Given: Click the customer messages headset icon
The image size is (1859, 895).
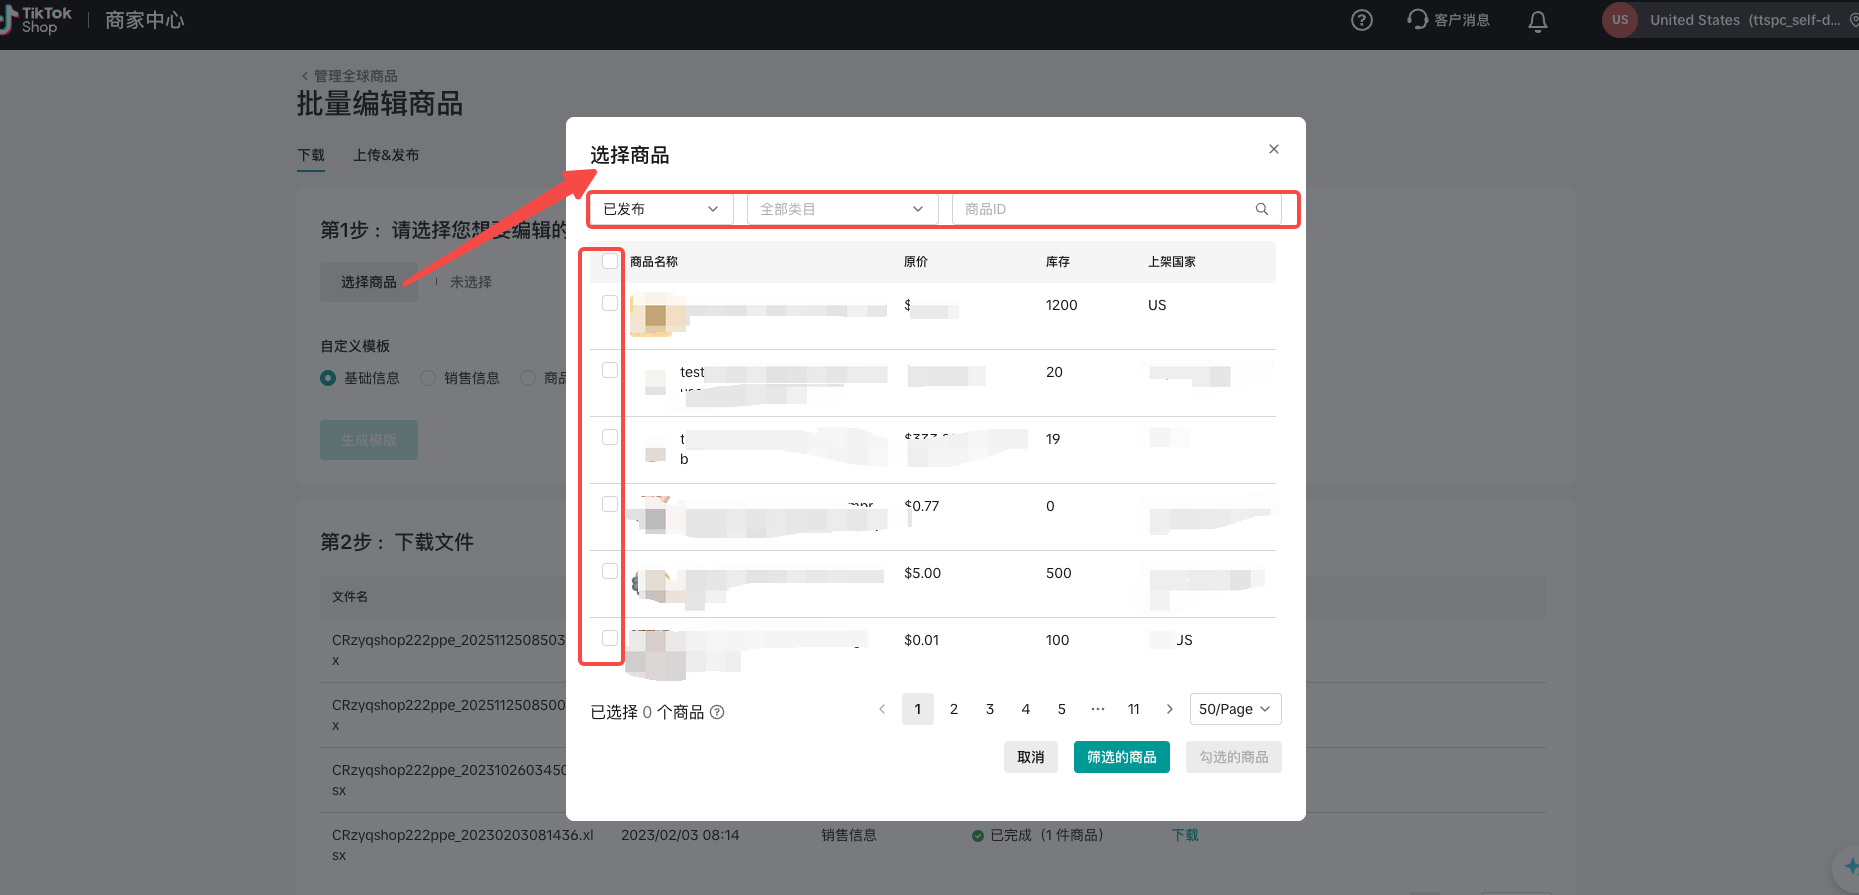Looking at the screenshot, I should point(1417,20).
